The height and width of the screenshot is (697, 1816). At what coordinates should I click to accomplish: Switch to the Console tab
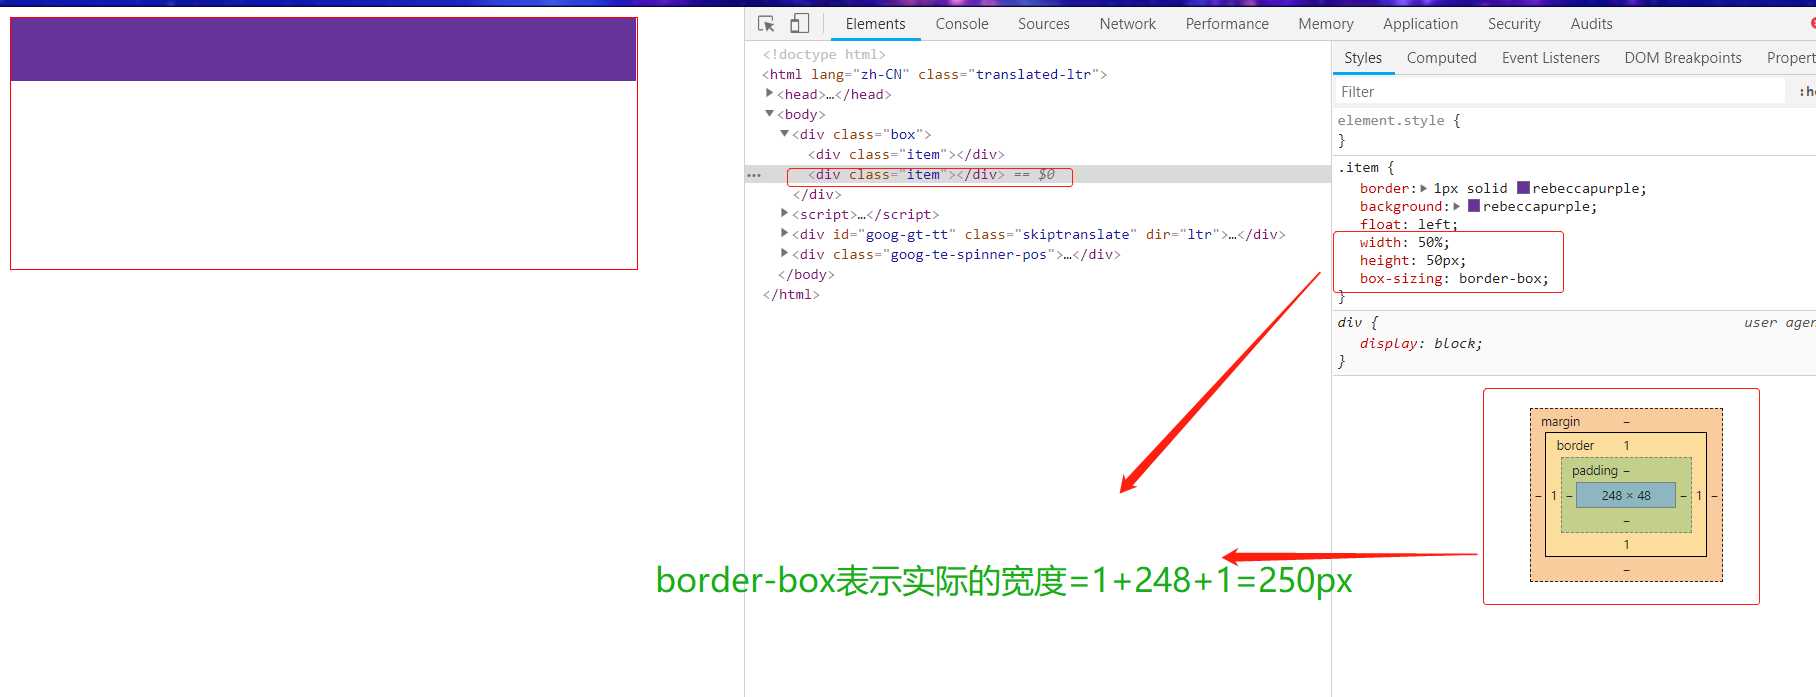tap(962, 24)
